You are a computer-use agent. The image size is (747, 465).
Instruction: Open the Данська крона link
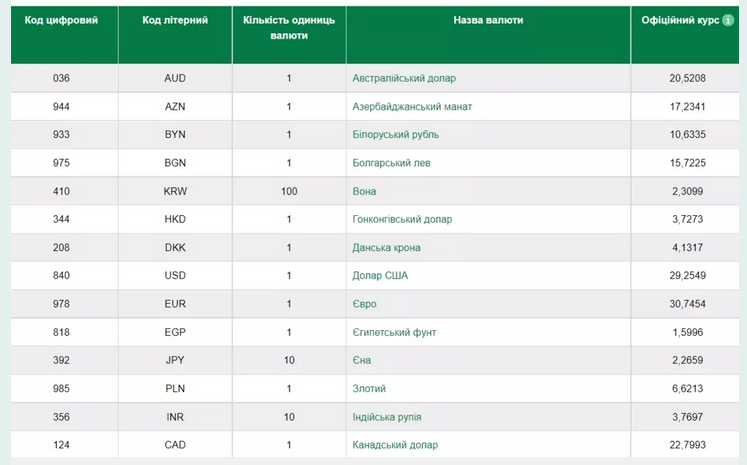[x=386, y=247]
